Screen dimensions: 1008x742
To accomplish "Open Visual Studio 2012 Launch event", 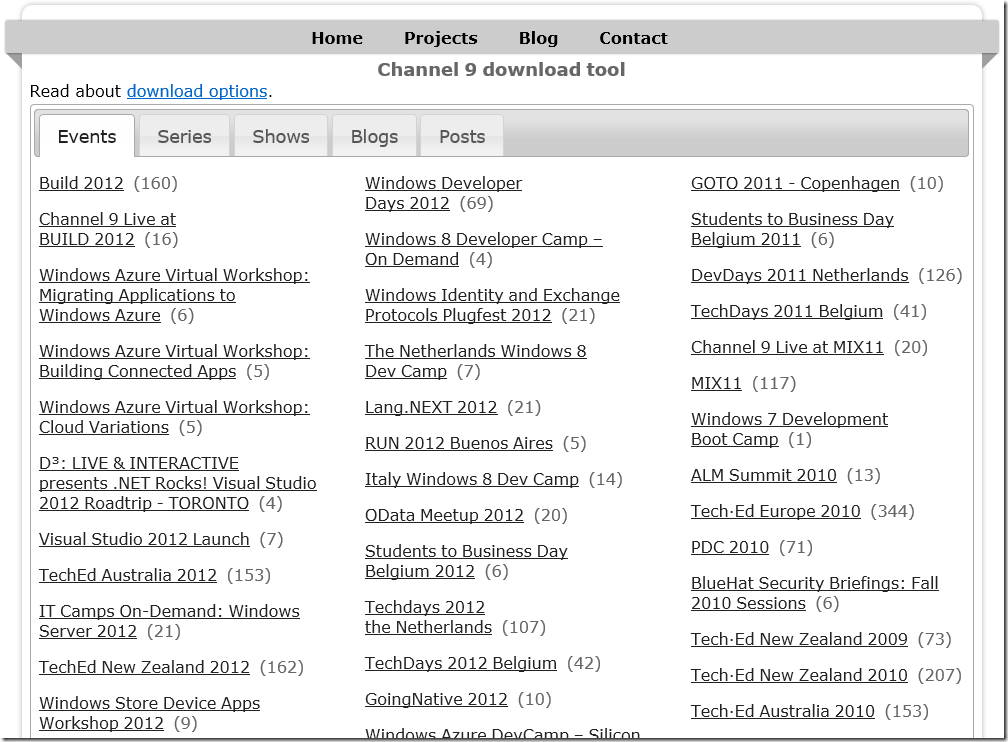I will (144, 539).
